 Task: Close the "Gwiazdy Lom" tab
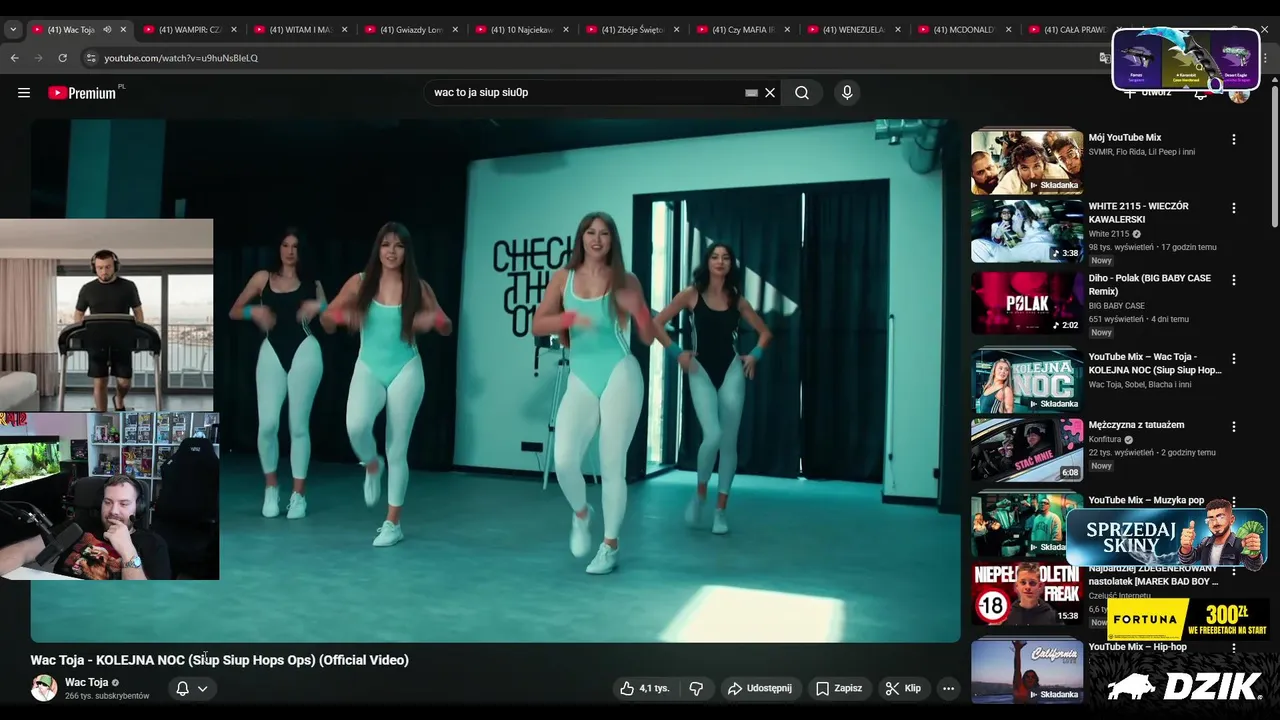pyautogui.click(x=455, y=30)
